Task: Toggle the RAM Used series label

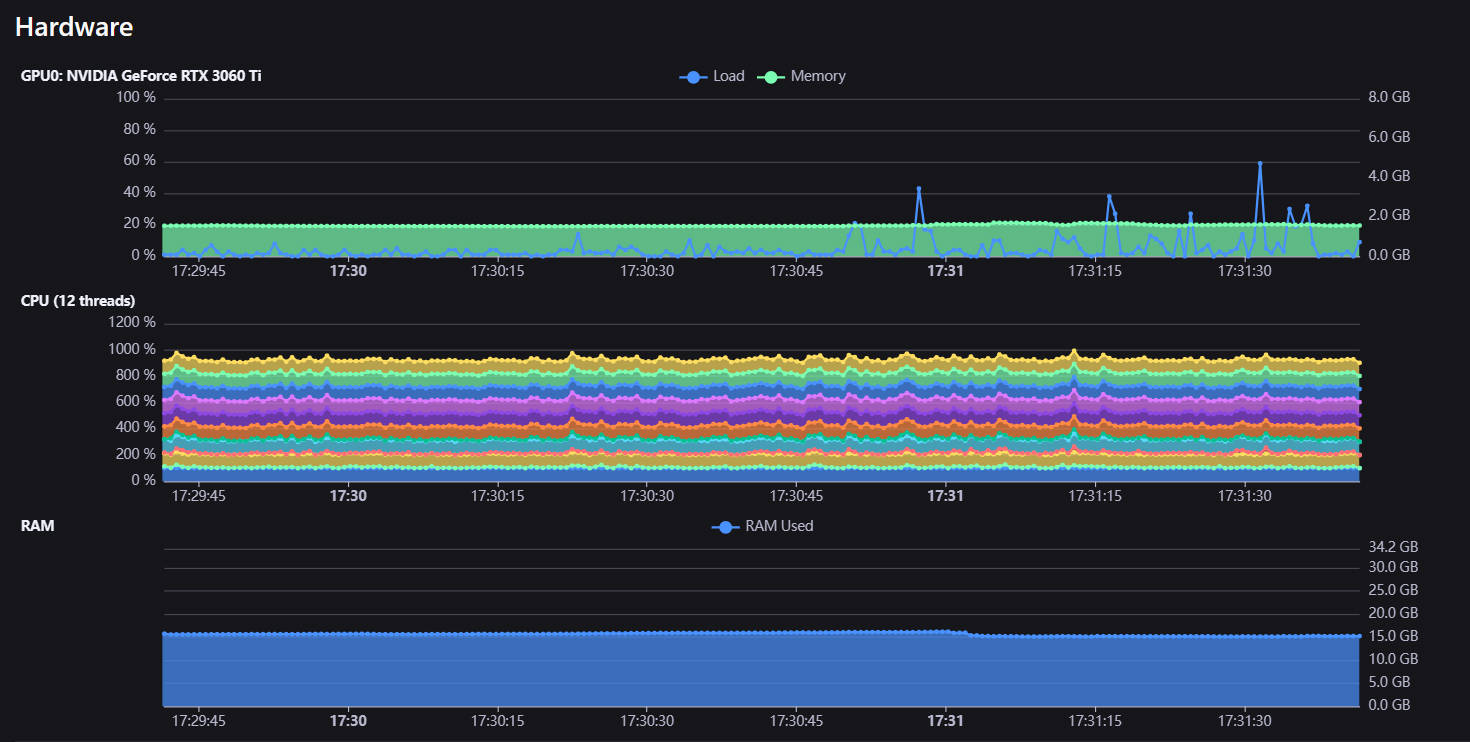Action: (x=779, y=526)
